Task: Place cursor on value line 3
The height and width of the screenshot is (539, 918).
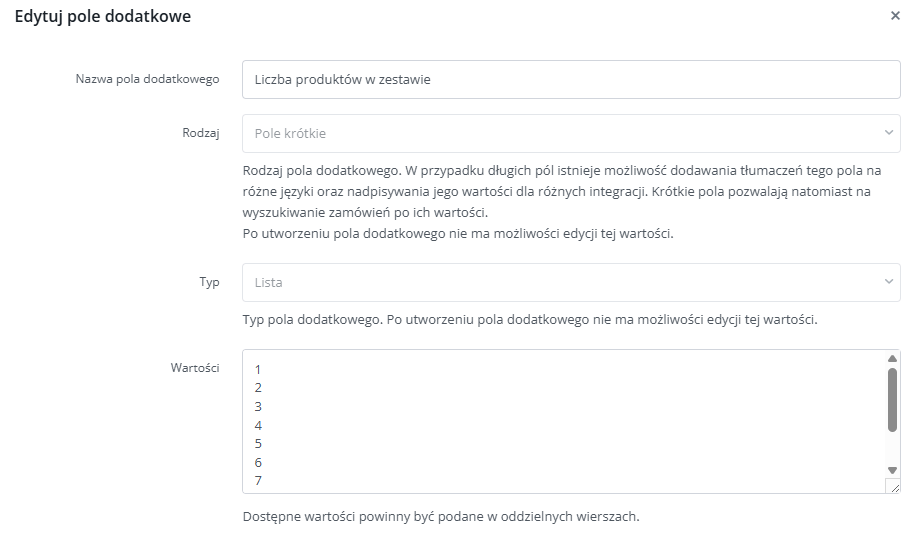Action: (258, 407)
